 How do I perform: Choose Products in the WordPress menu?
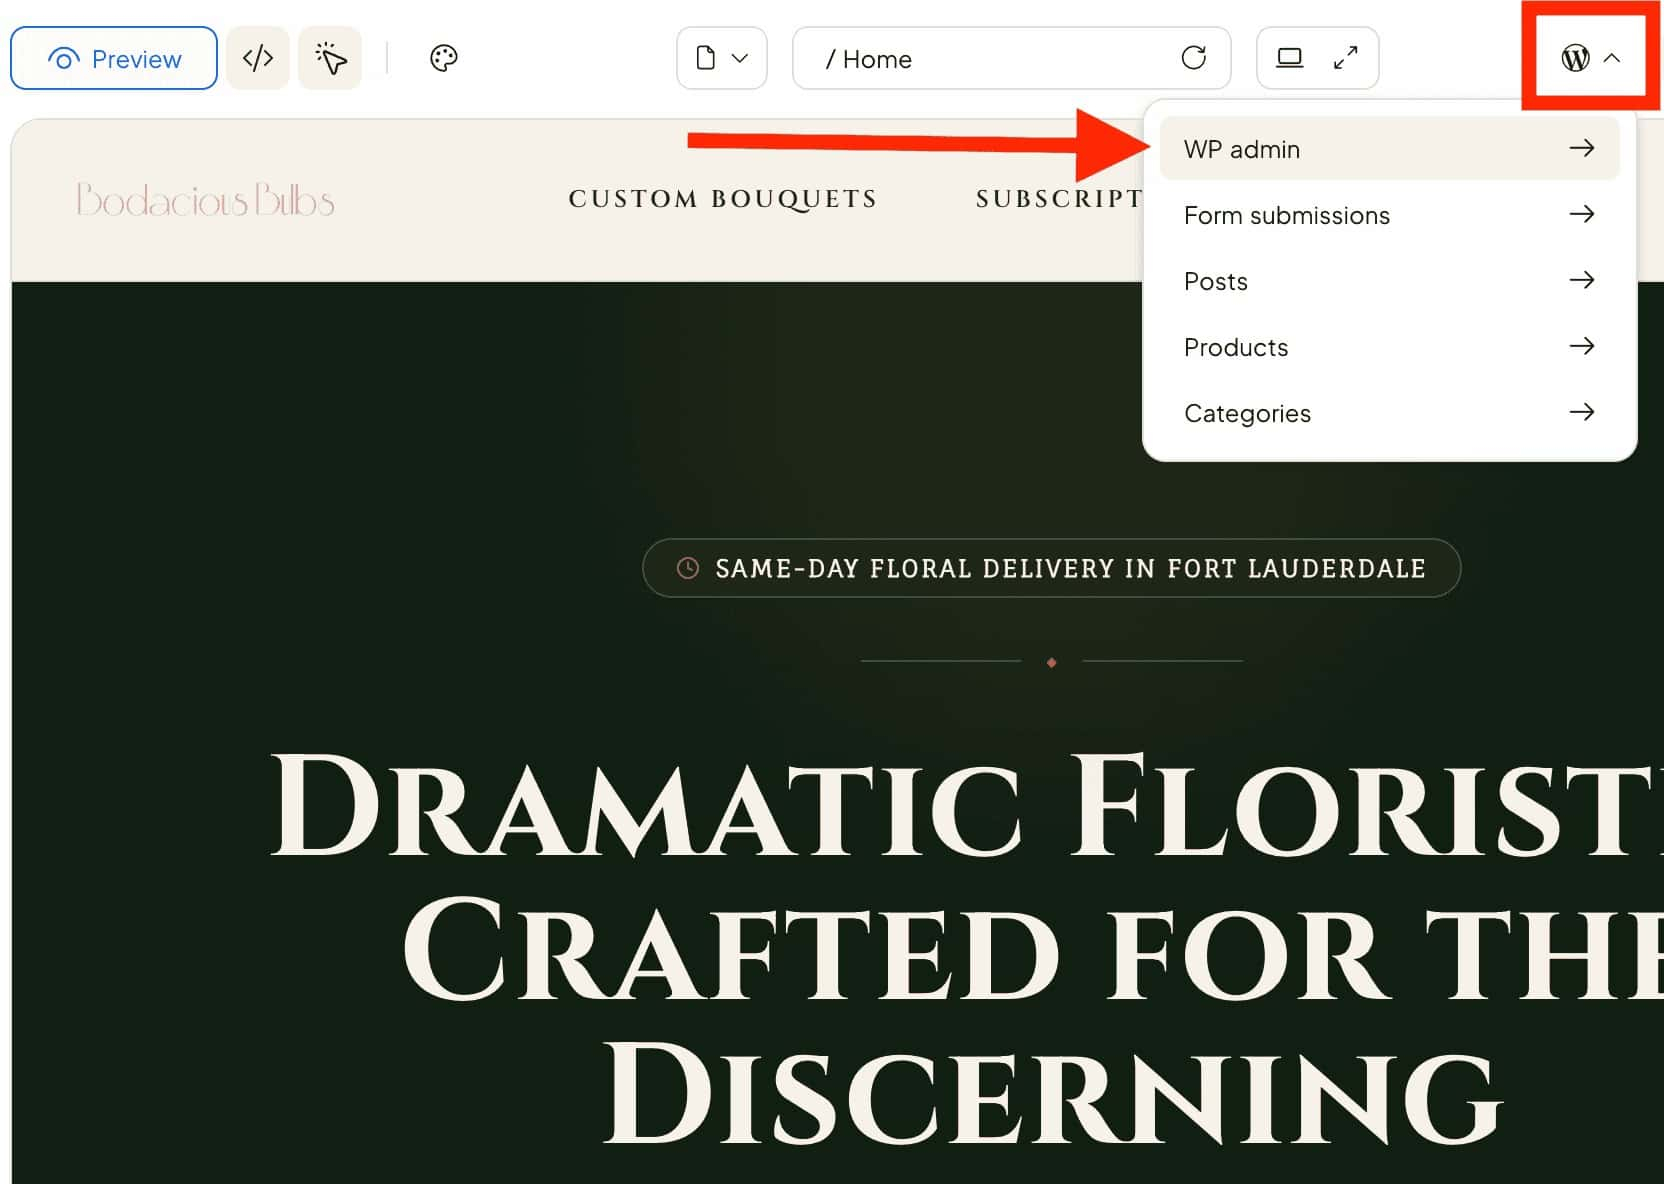(1389, 347)
